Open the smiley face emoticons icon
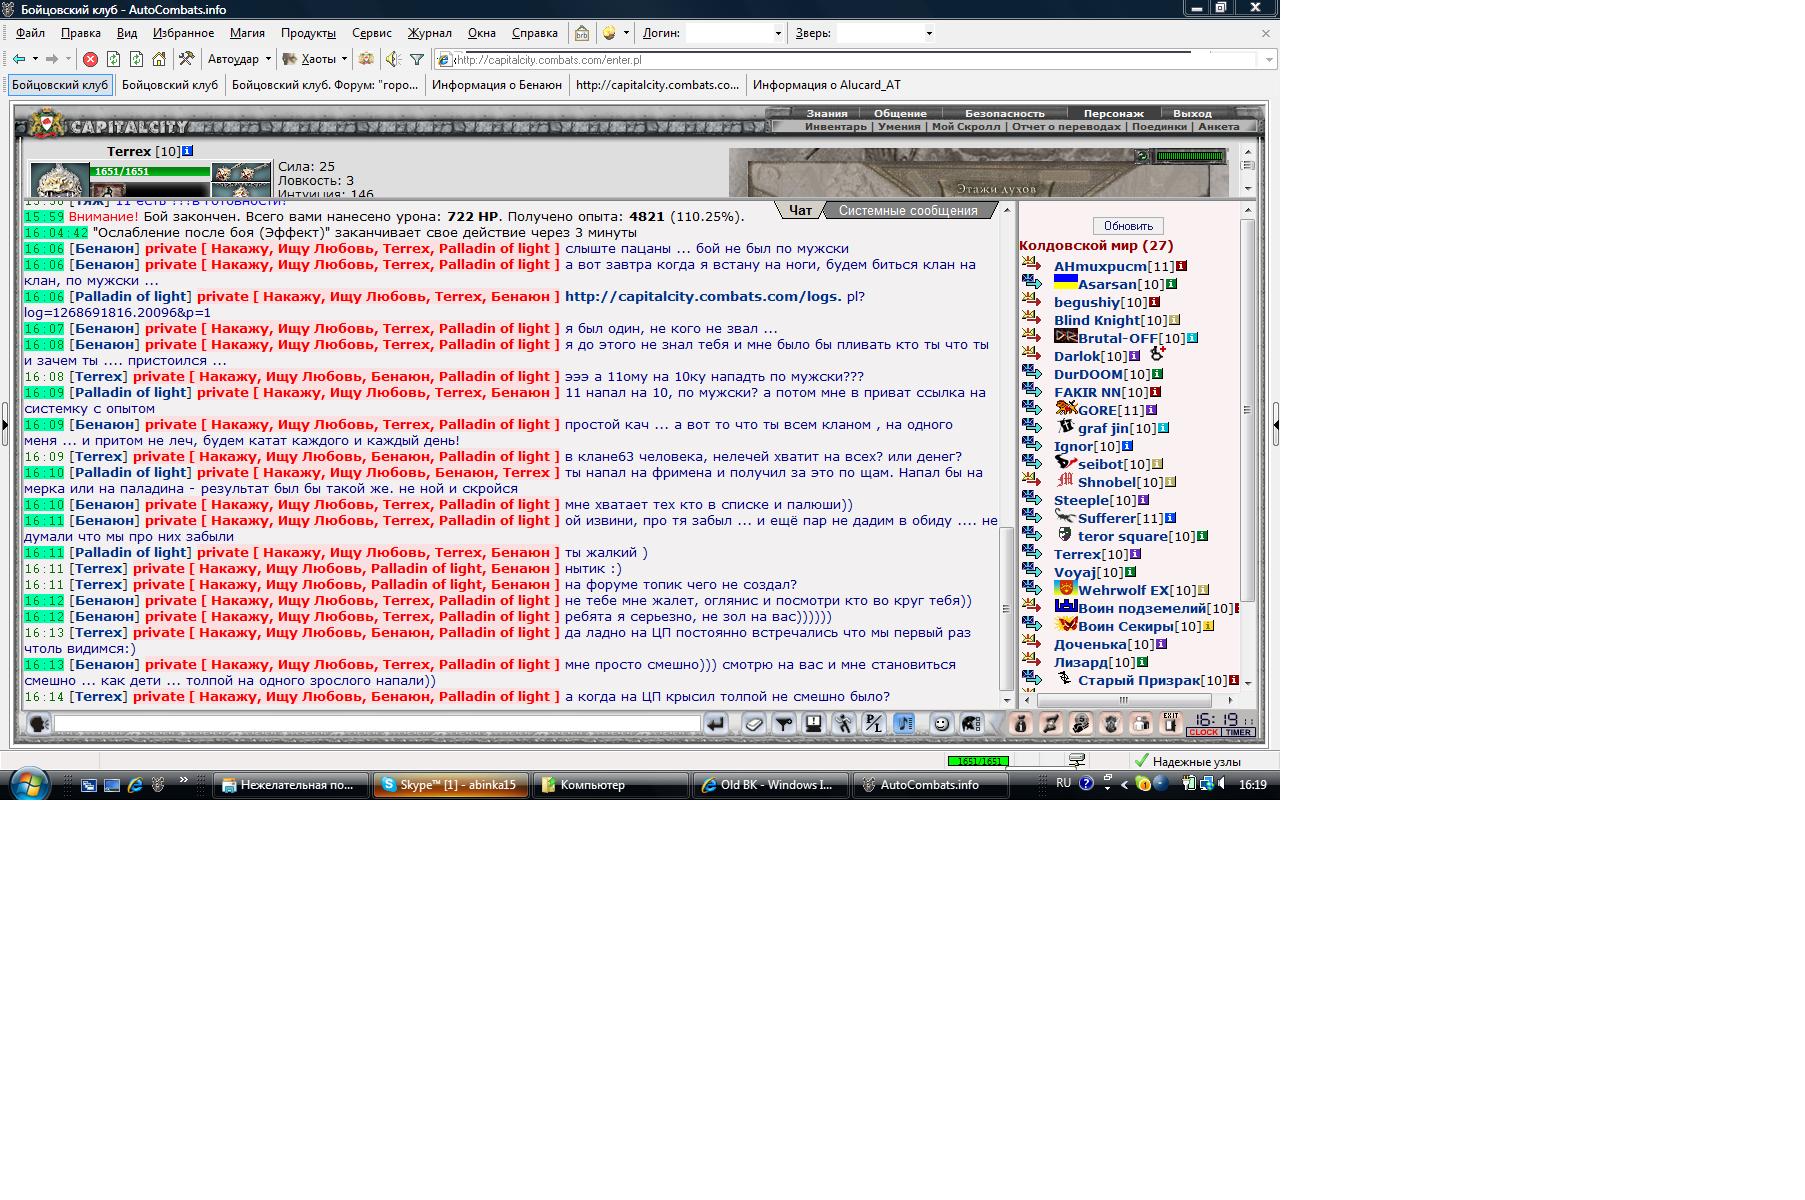Viewport: 1805px width, 1200px height. tap(941, 724)
